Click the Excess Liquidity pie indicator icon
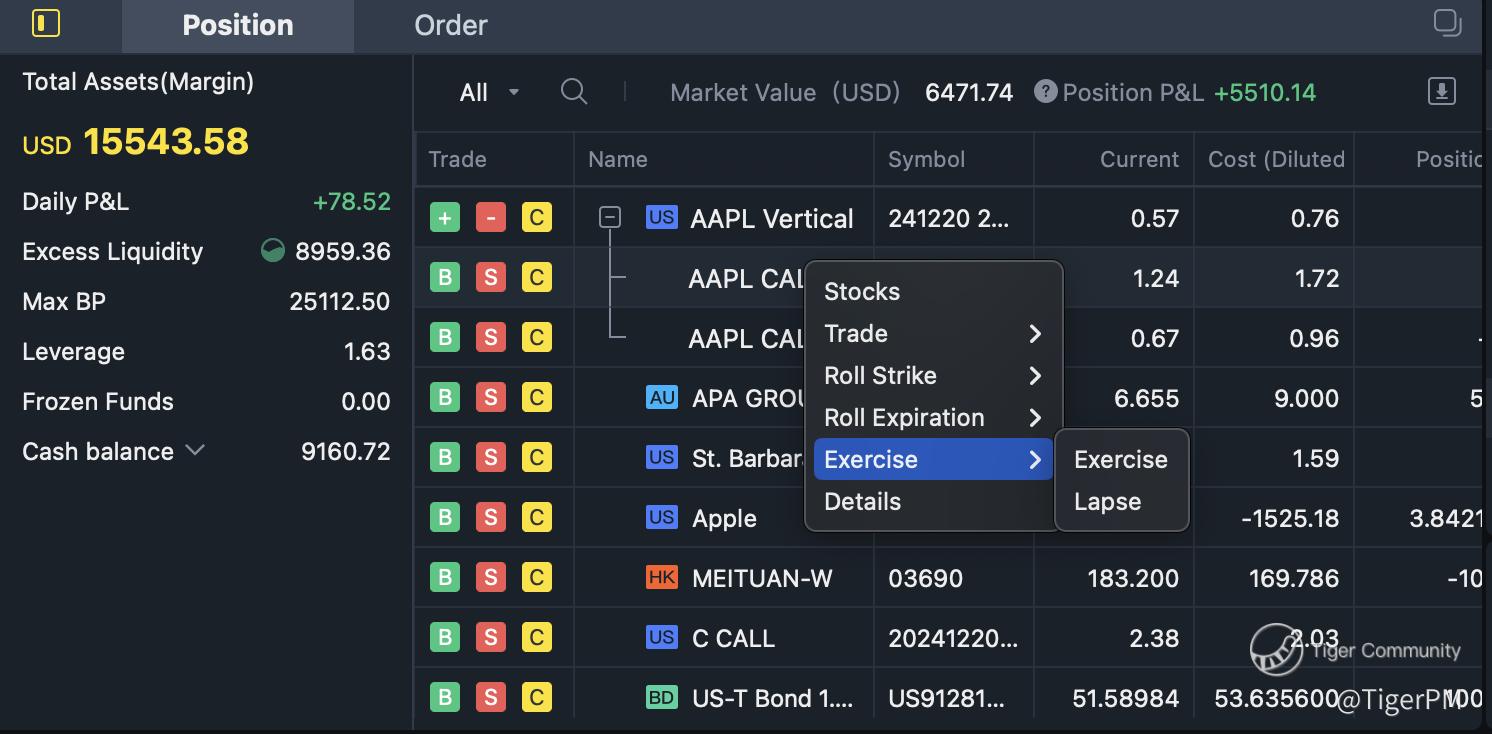This screenshot has height=734, width=1492. point(272,251)
